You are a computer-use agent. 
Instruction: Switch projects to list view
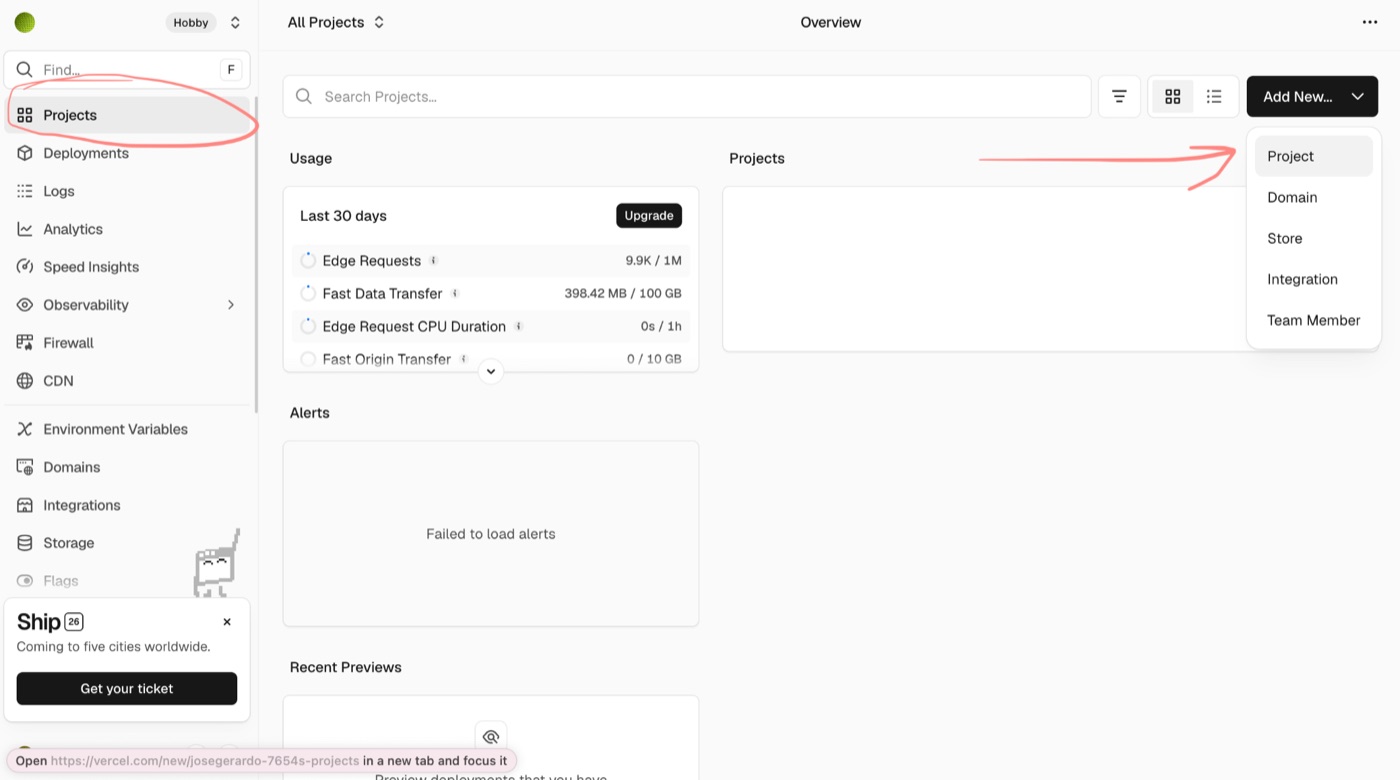tap(1214, 96)
